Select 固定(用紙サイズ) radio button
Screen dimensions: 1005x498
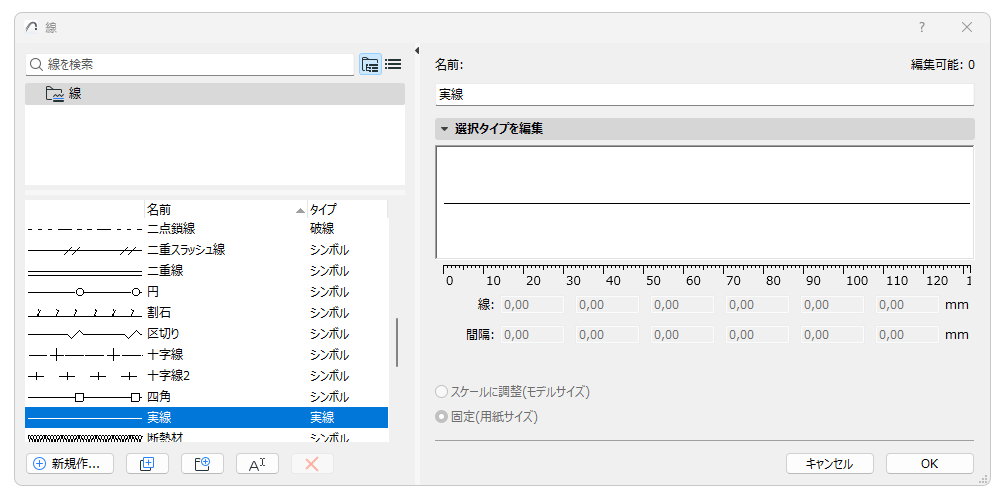[x=442, y=417]
